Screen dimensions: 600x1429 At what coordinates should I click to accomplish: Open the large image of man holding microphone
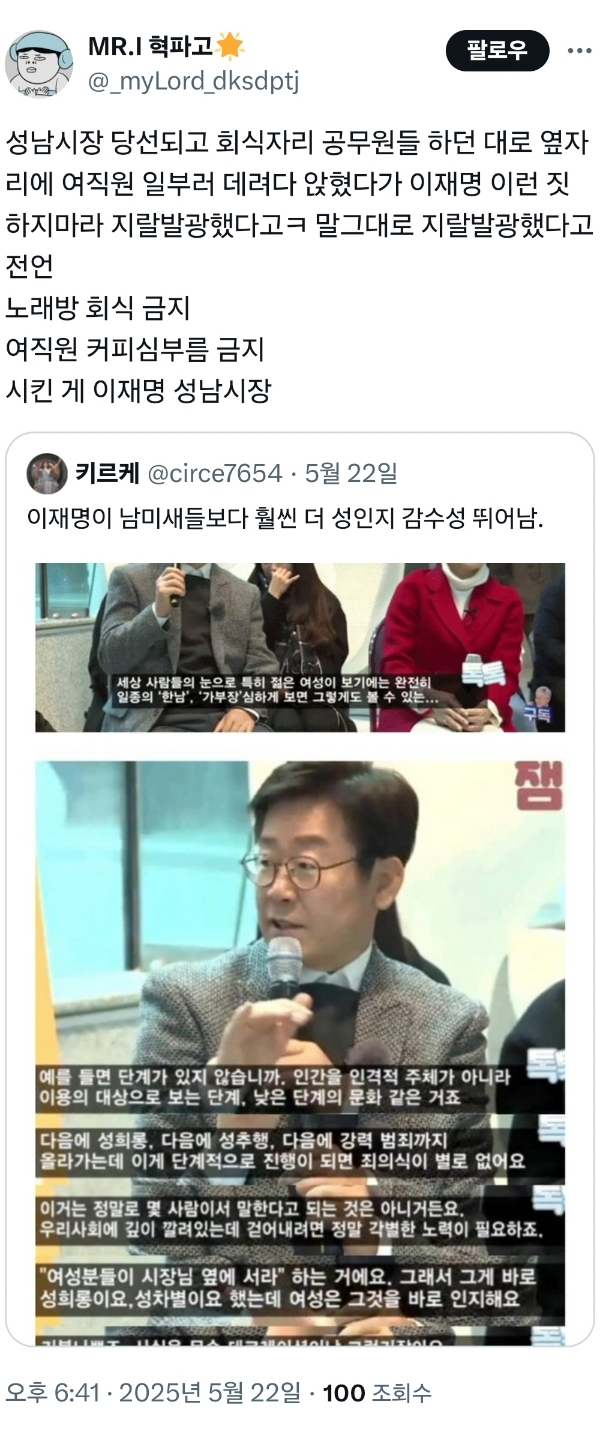[300, 1052]
